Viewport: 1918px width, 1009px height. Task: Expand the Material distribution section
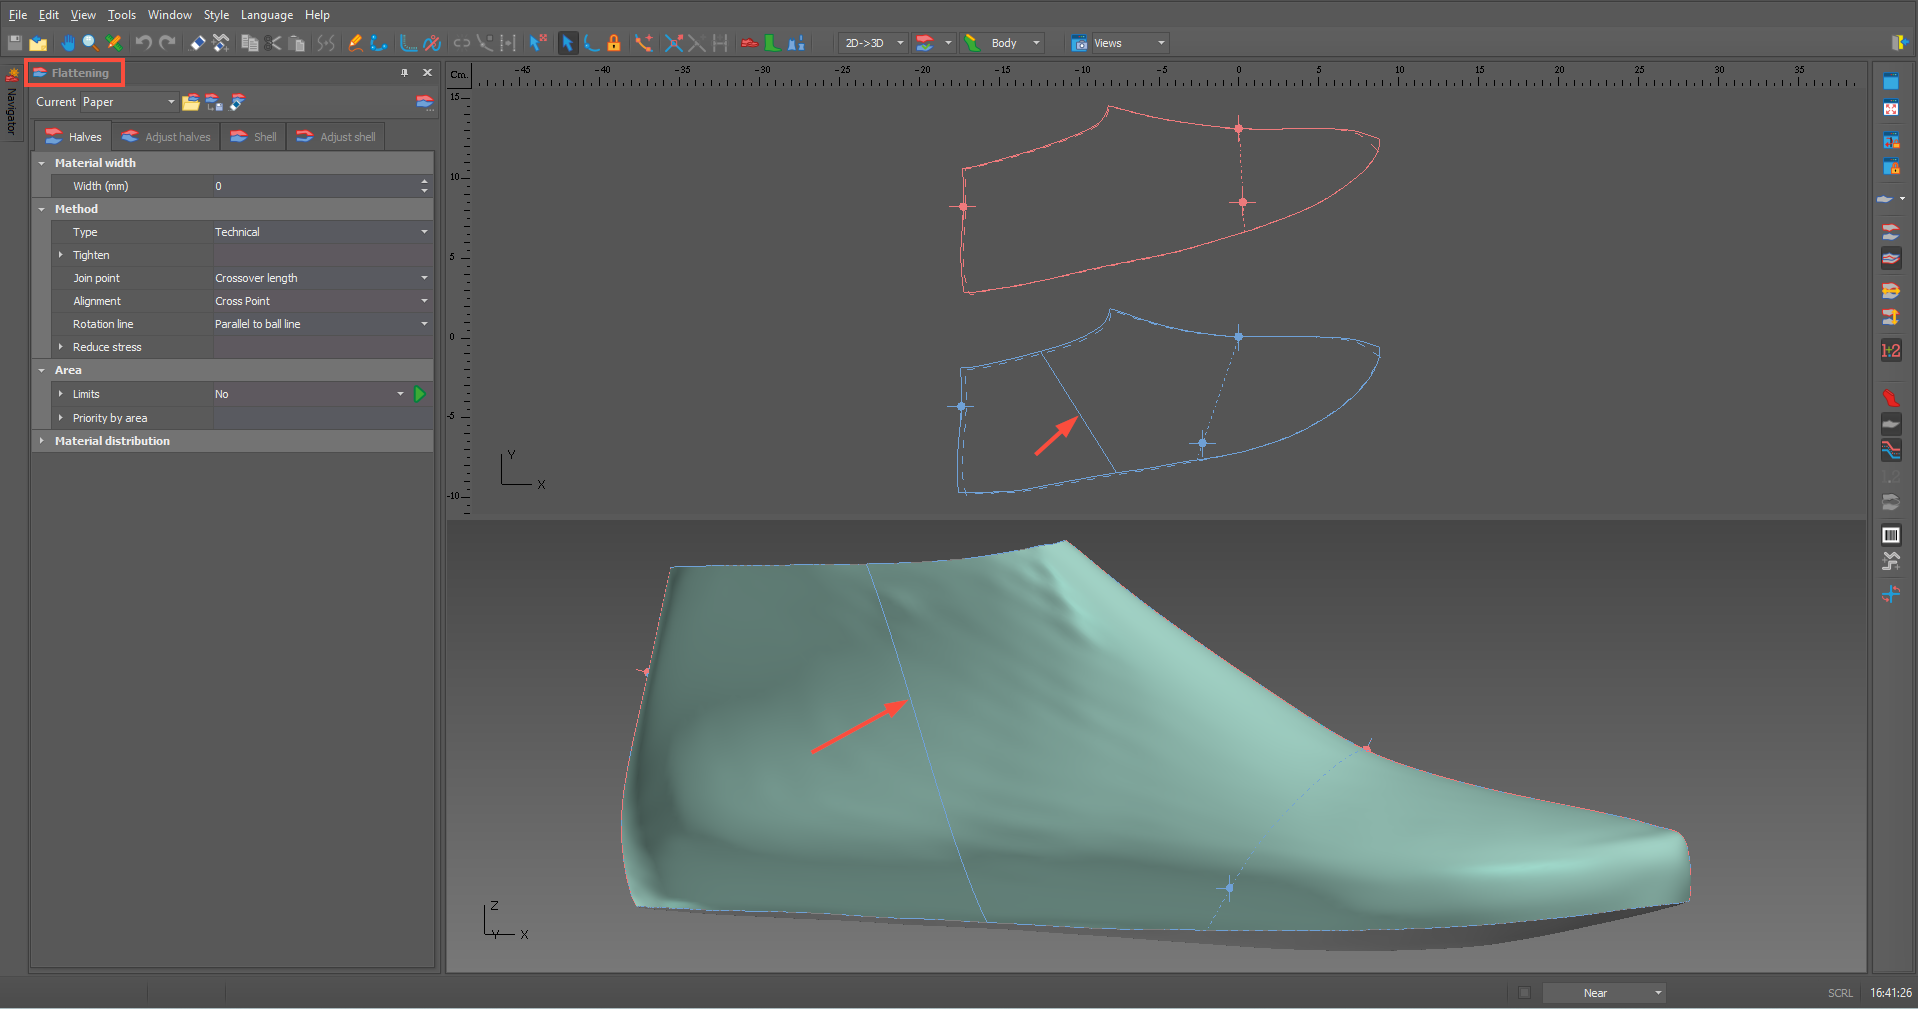pyautogui.click(x=42, y=441)
